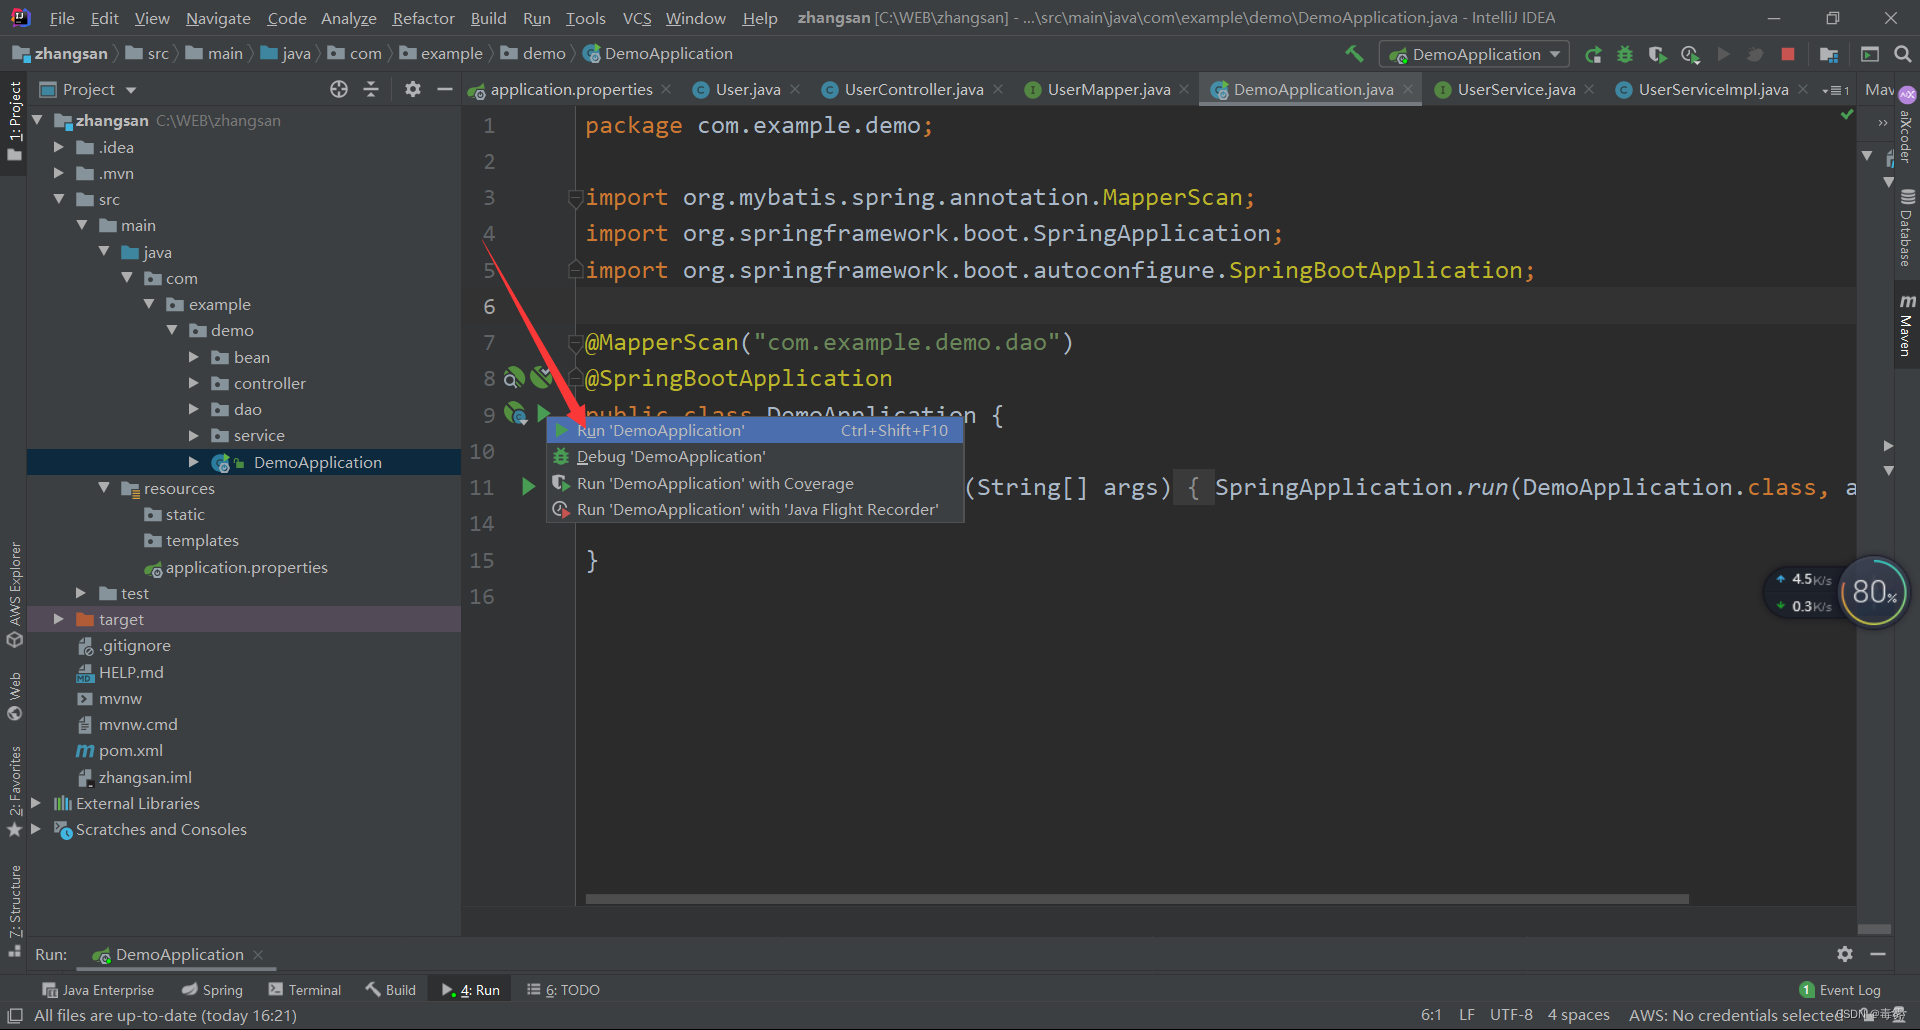Expand the controller package
The width and height of the screenshot is (1920, 1030).
(194, 383)
